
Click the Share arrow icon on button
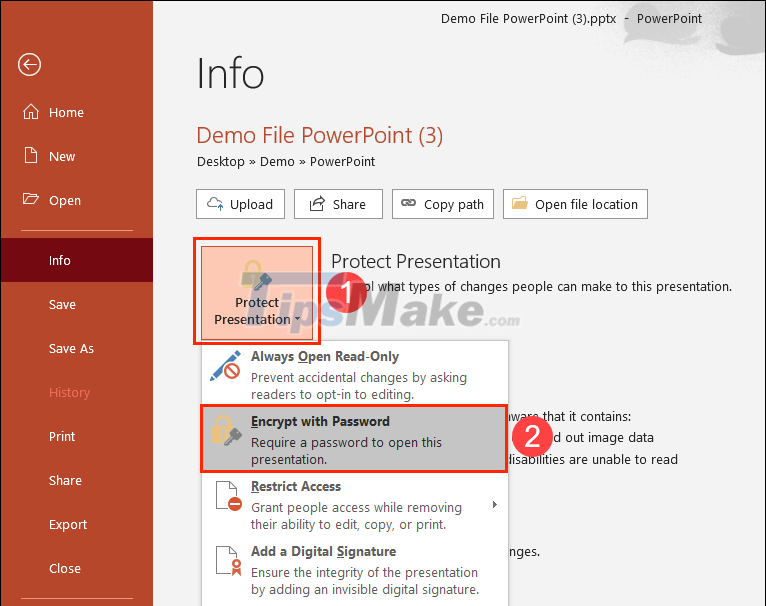[x=317, y=203]
